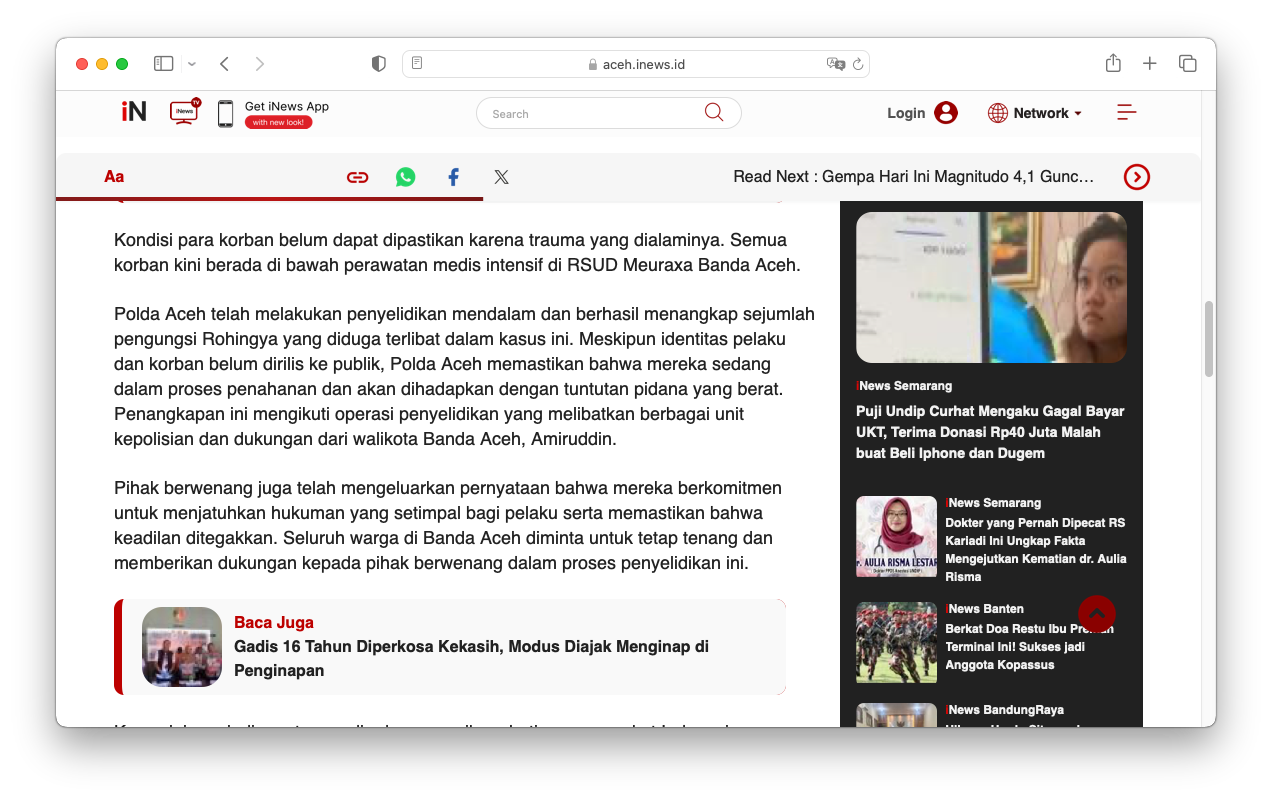Click the translate page icon
The width and height of the screenshot is (1272, 801).
(836, 64)
